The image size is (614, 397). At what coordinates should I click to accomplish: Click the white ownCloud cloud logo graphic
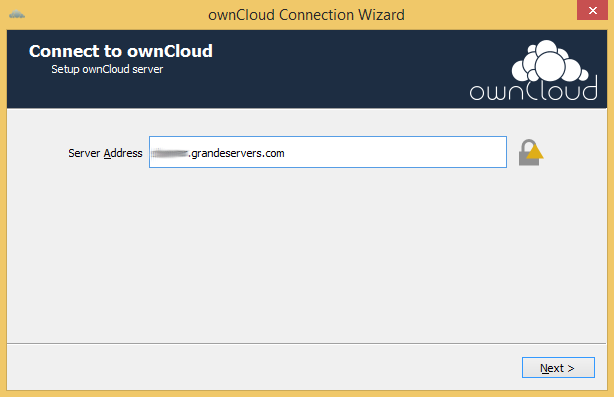pos(549,61)
